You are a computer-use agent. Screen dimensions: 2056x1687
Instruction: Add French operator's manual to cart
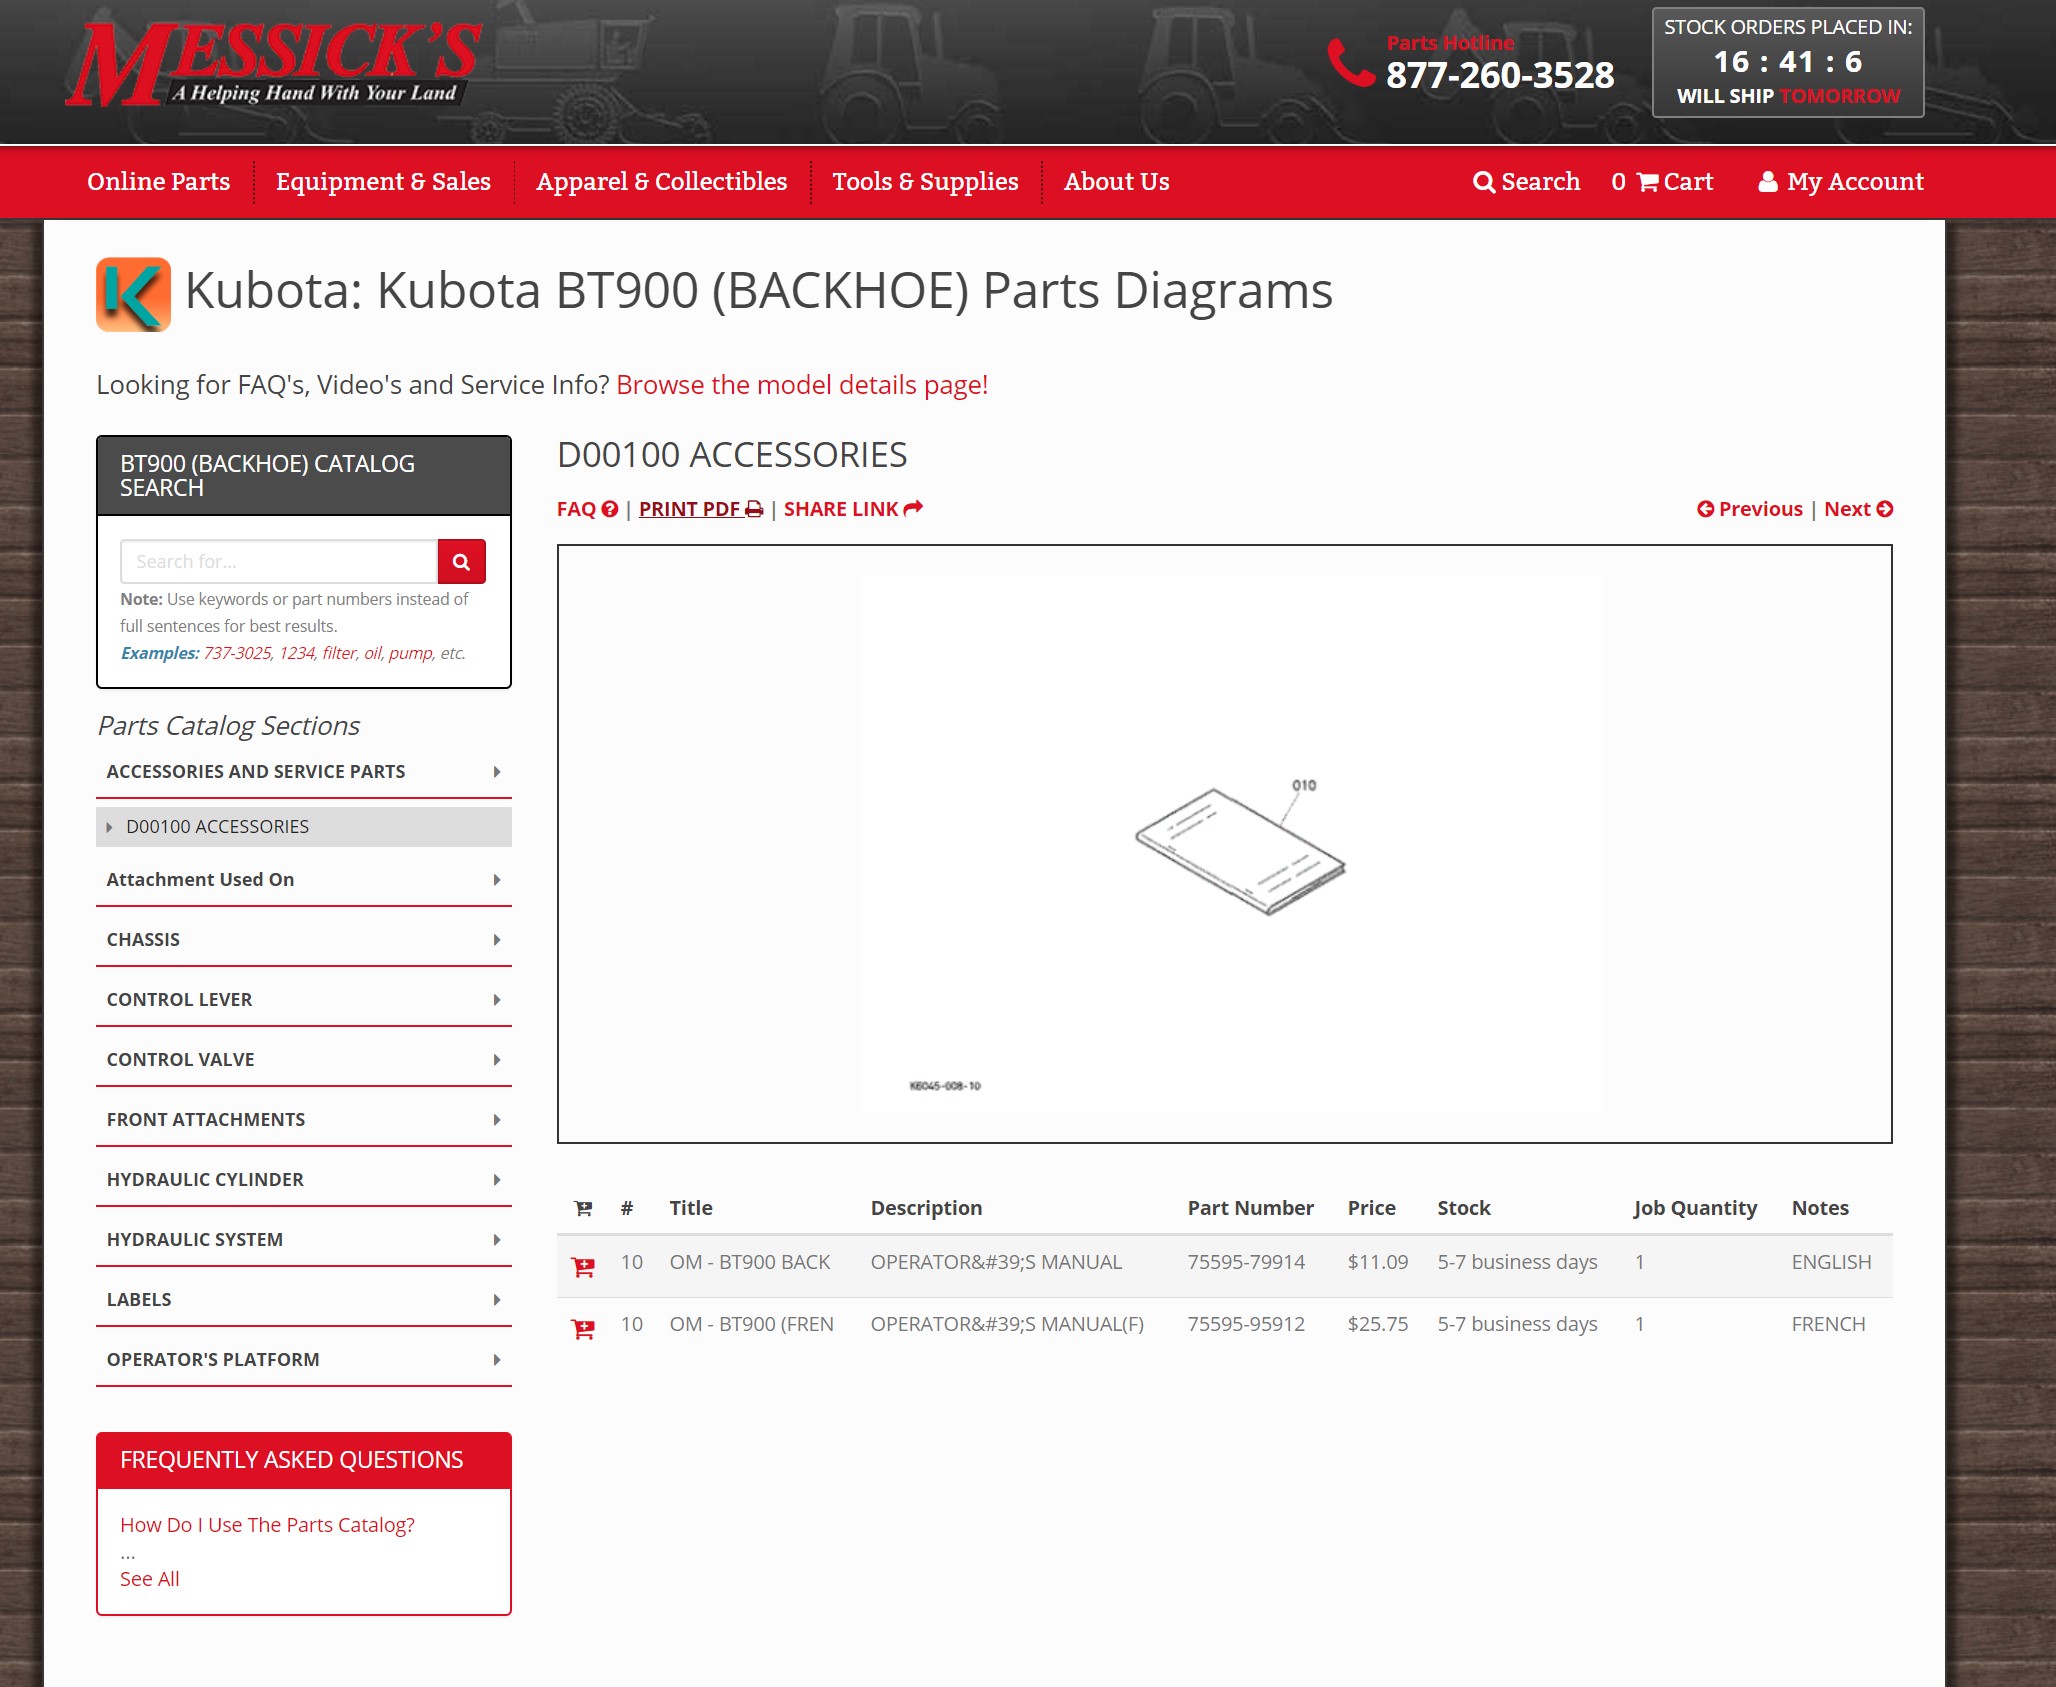pos(583,1329)
